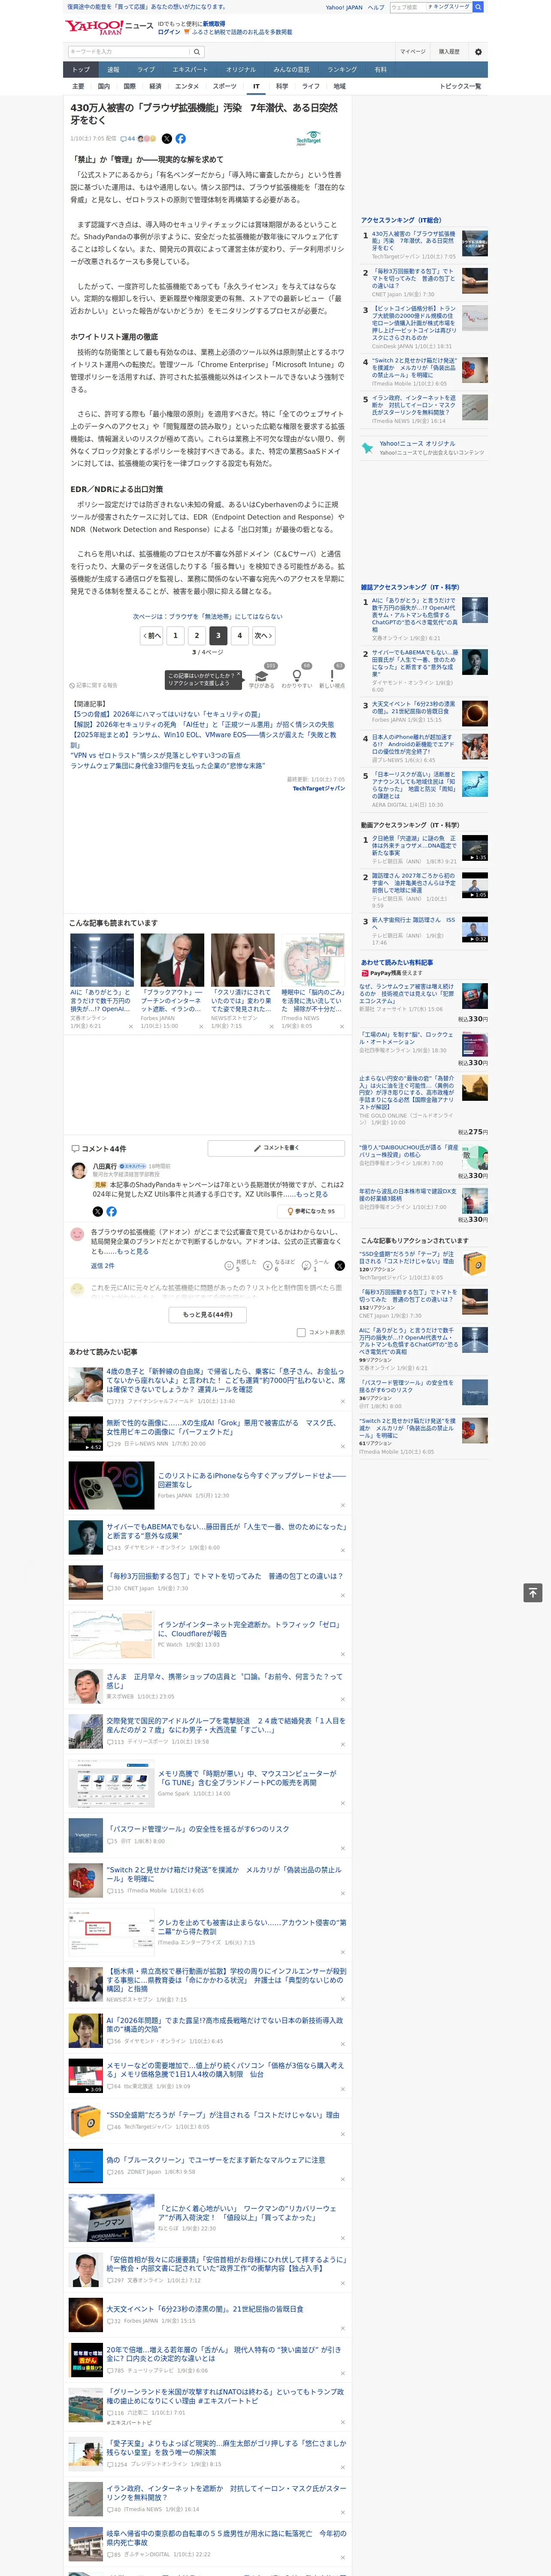This screenshot has width=551, height=2576.
Task: Open the トップ navigation tab
Action: point(81,70)
